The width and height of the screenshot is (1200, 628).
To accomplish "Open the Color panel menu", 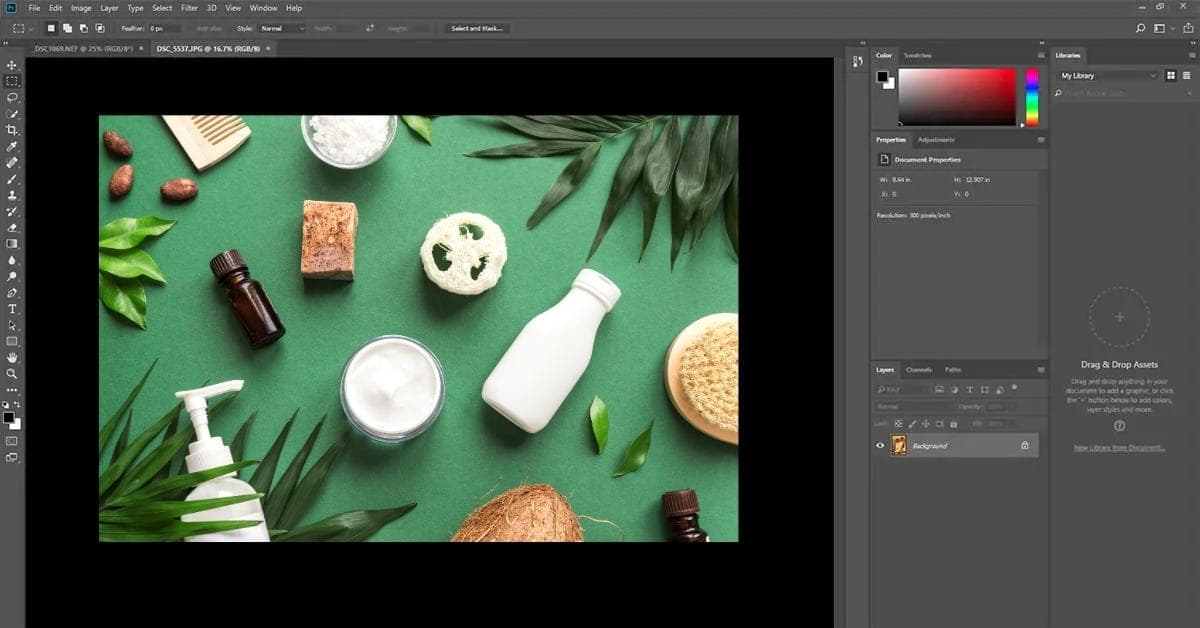I will point(1041,55).
